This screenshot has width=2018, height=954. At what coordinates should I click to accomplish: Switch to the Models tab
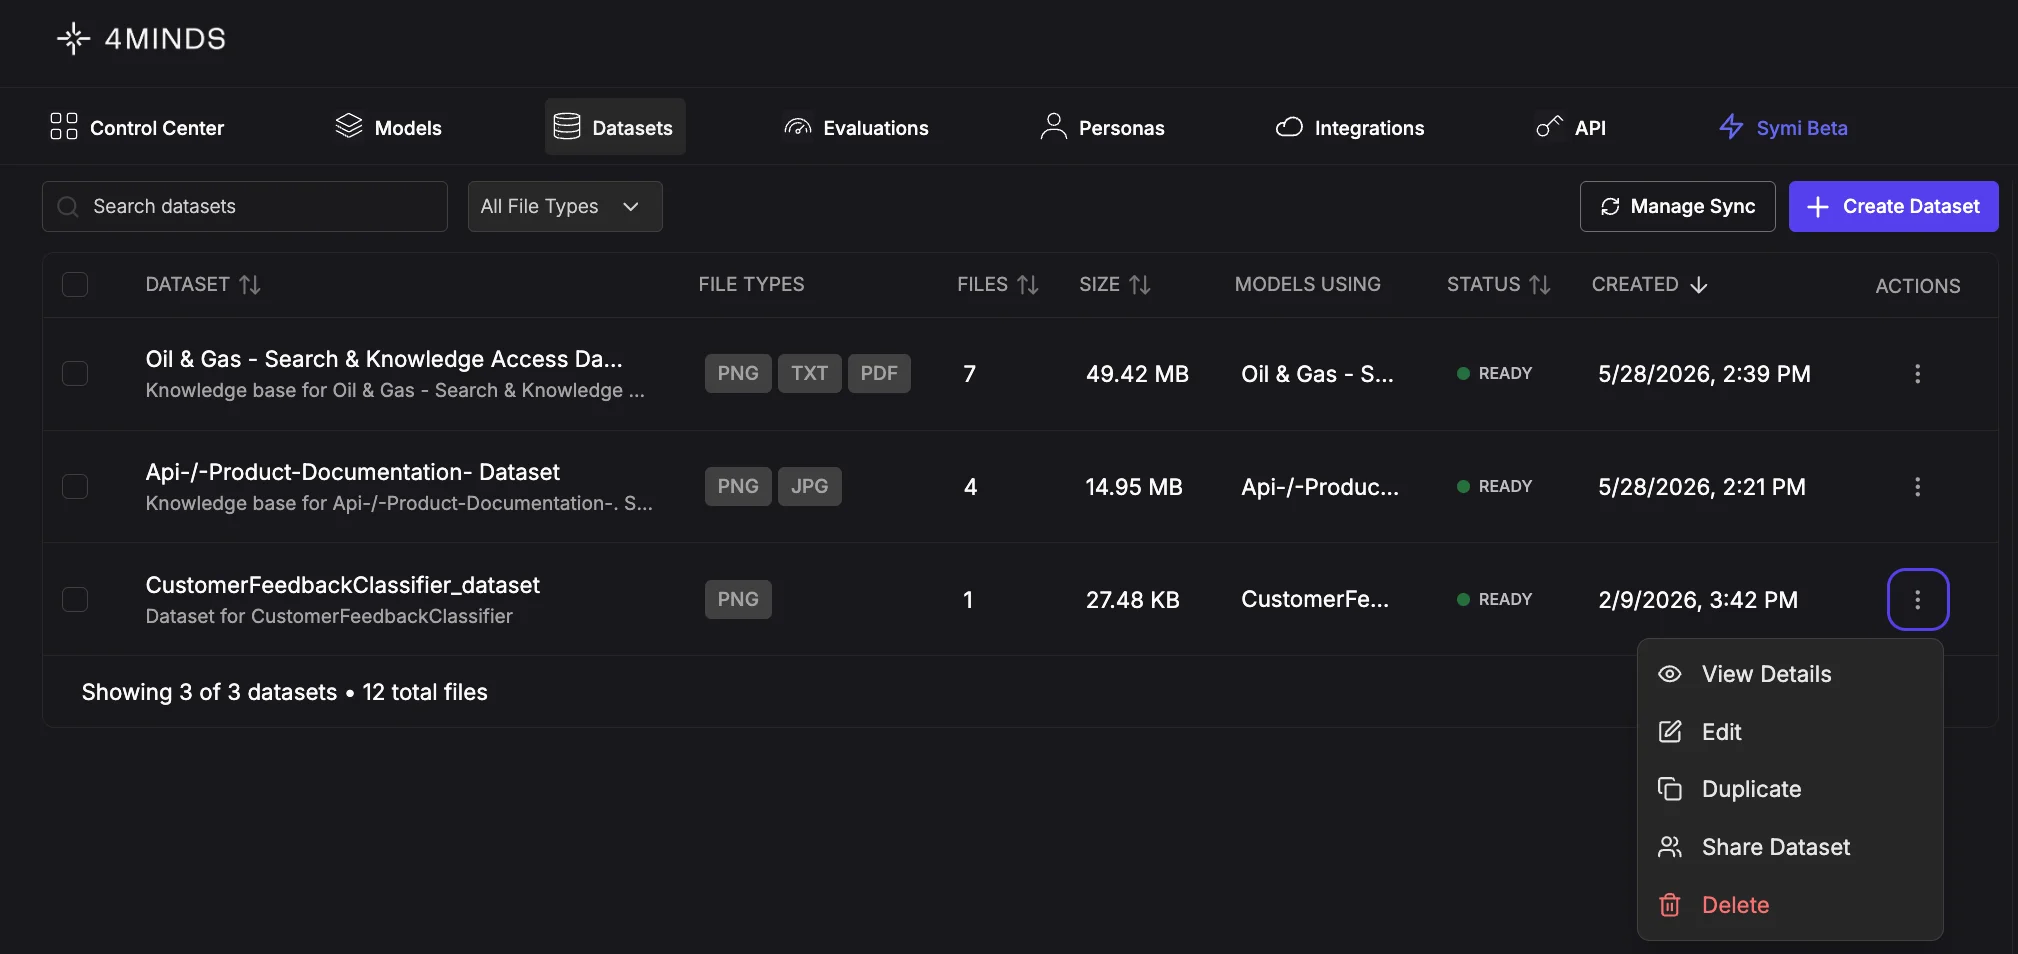(388, 127)
